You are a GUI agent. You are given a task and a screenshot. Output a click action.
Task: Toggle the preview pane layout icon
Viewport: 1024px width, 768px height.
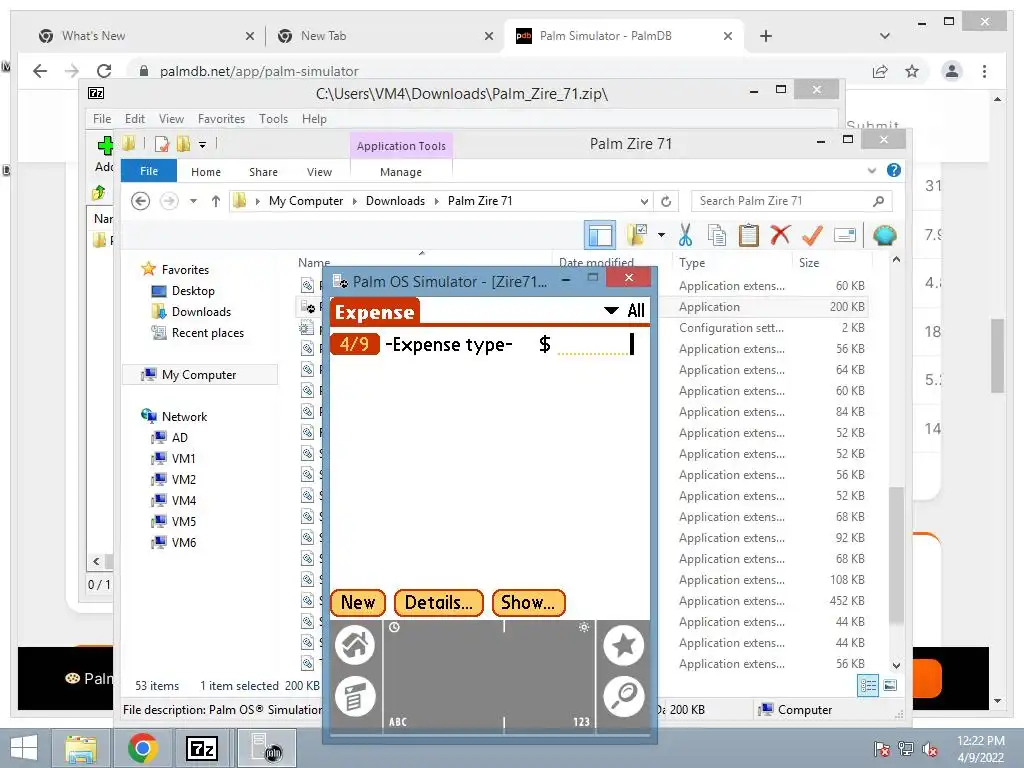(600, 235)
